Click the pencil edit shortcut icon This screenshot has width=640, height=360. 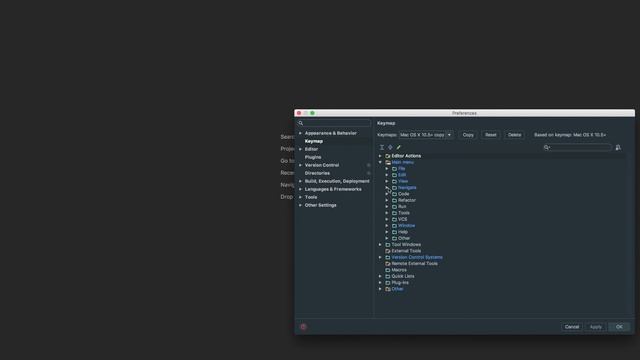pyautogui.click(x=399, y=147)
